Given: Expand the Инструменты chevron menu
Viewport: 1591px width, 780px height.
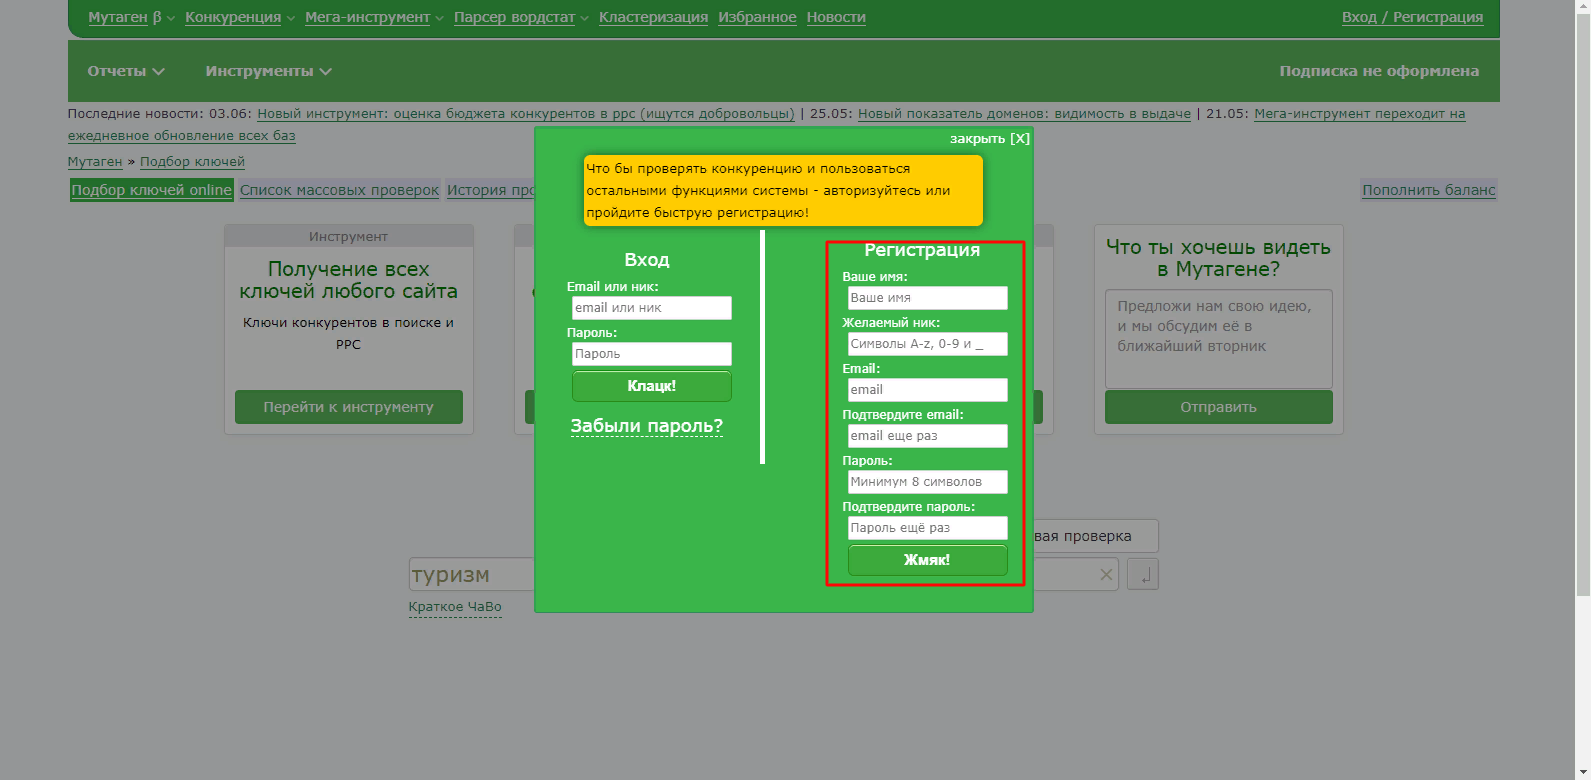Looking at the screenshot, I should pyautogui.click(x=268, y=71).
